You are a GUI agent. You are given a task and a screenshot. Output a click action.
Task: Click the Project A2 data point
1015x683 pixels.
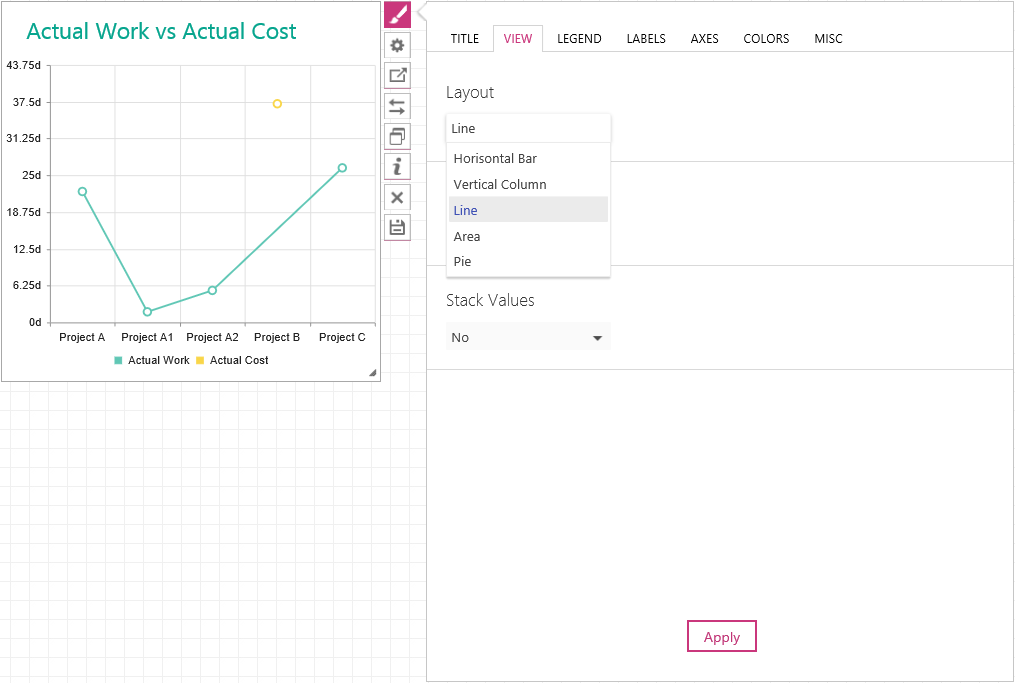pyautogui.click(x=212, y=291)
